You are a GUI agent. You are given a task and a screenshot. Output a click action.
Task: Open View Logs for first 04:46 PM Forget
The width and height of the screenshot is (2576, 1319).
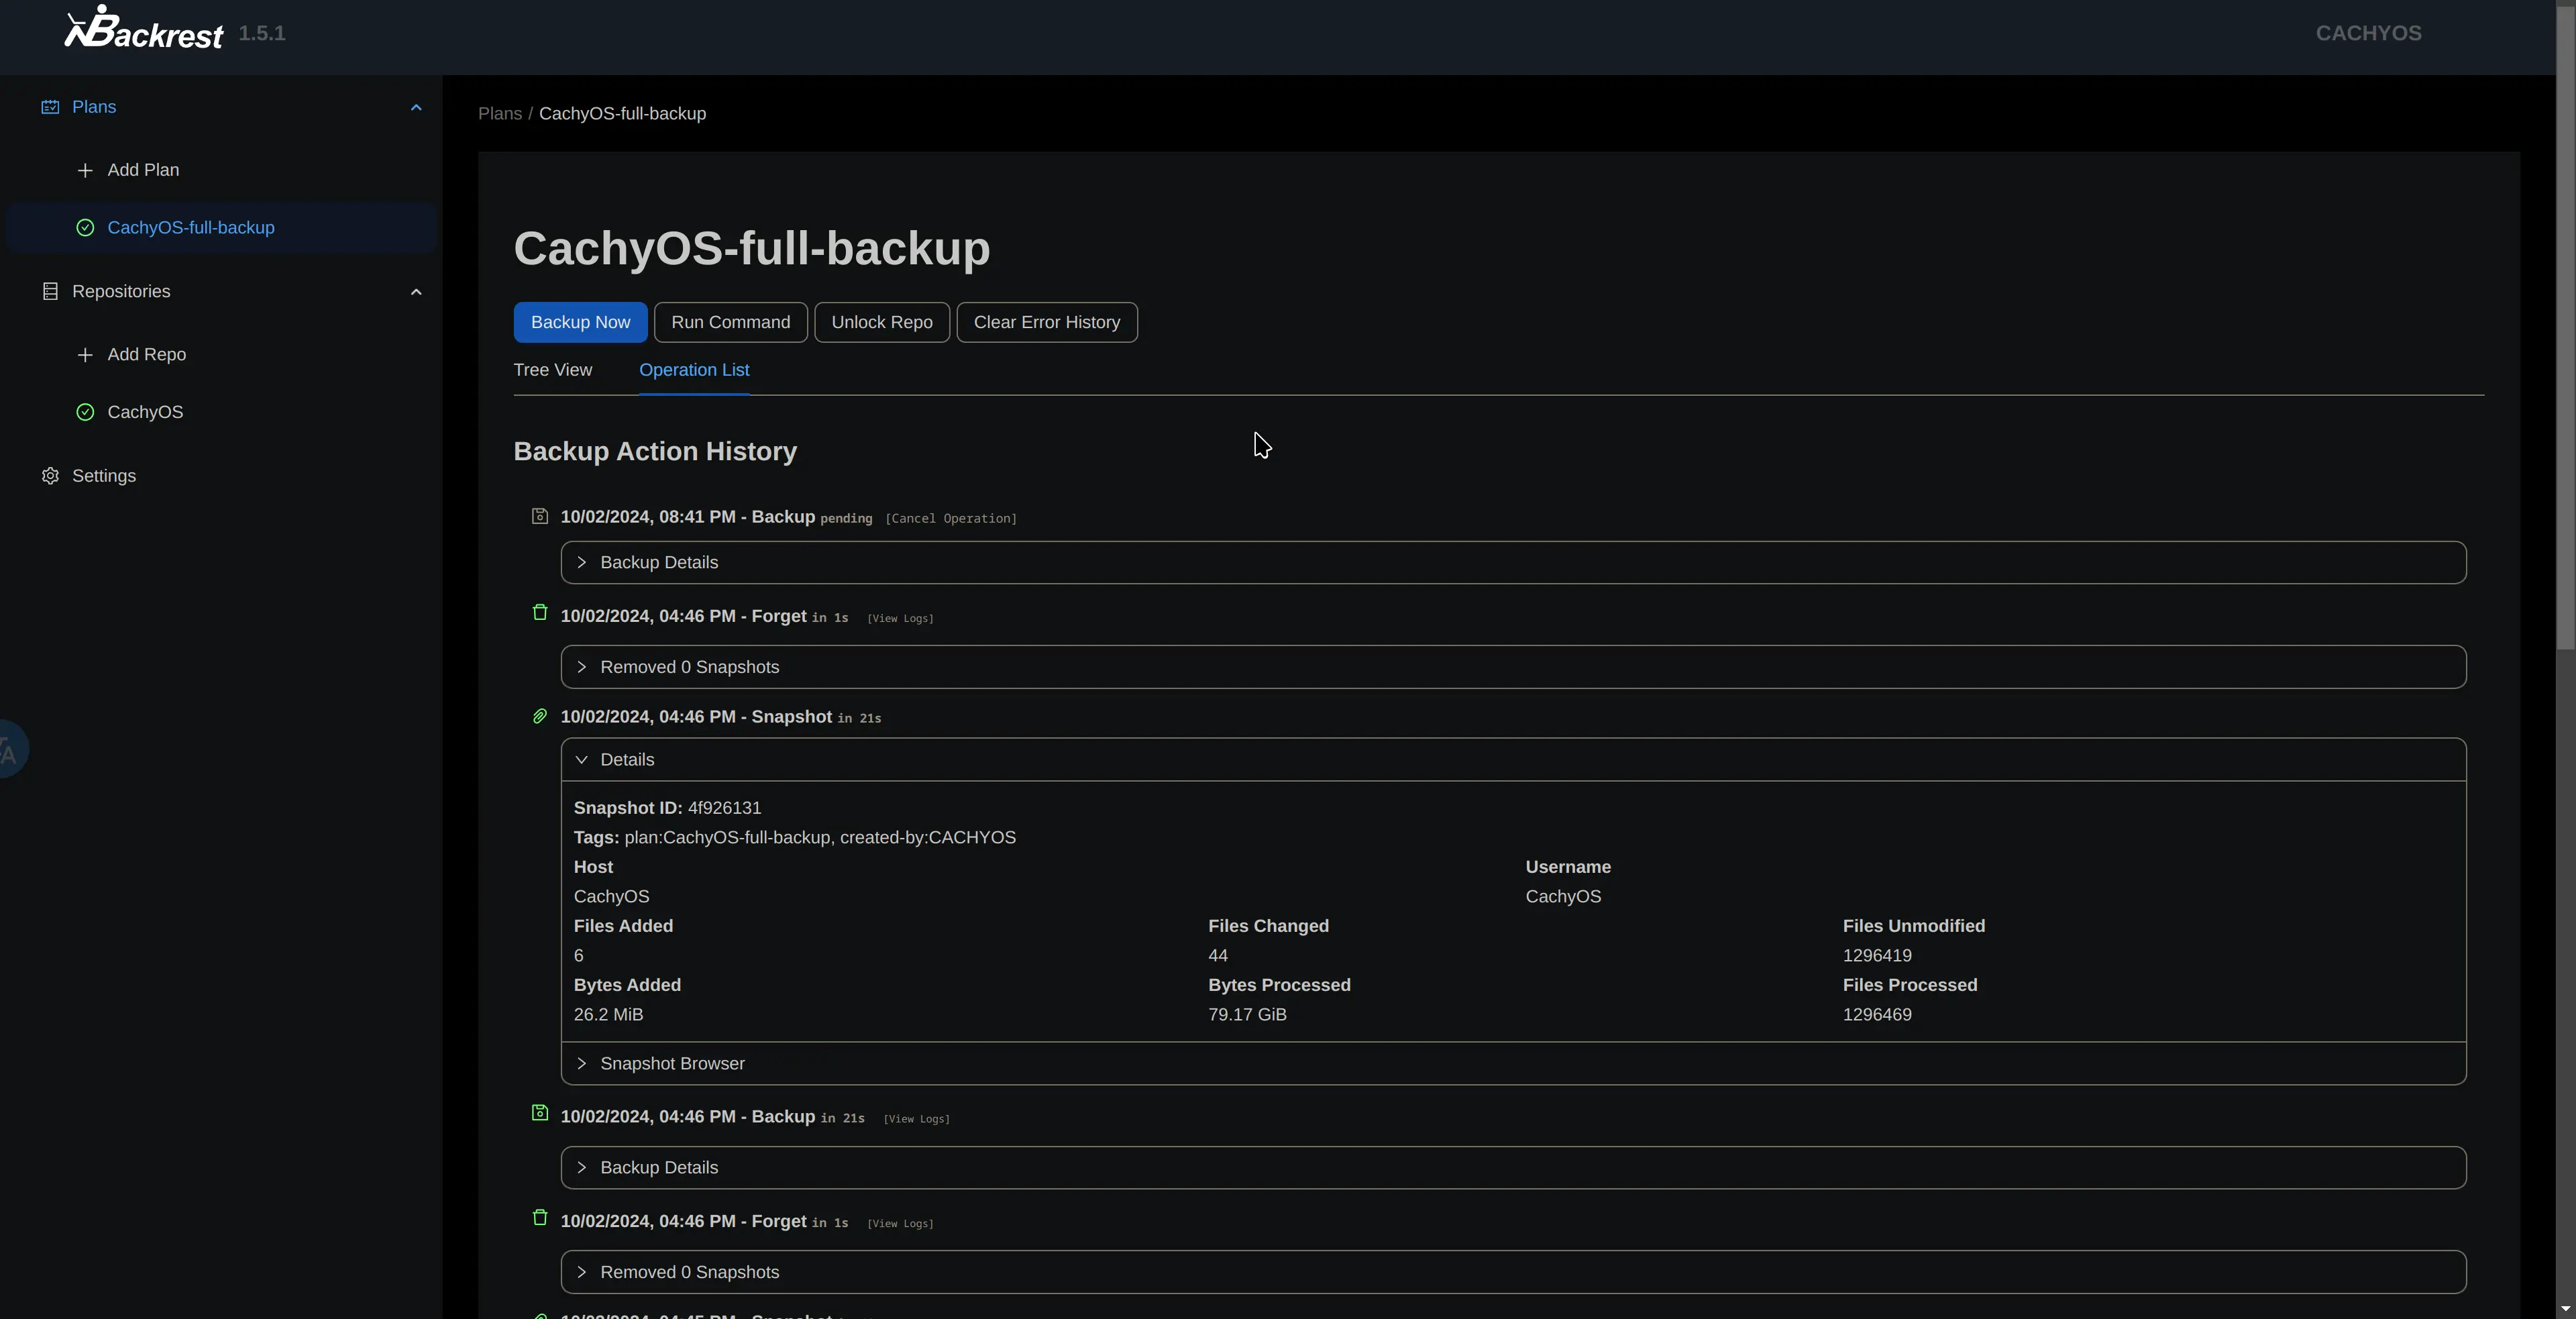coord(900,619)
